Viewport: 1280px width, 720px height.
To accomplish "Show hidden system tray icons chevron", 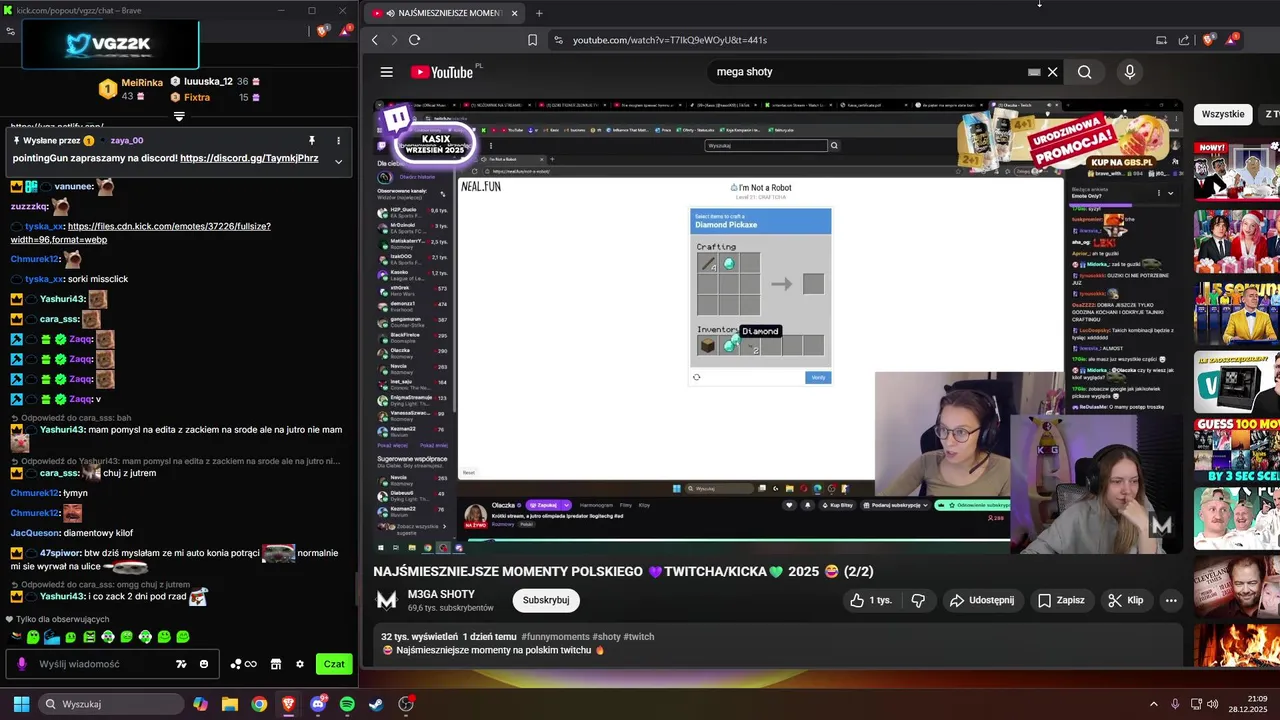I will (1153, 704).
